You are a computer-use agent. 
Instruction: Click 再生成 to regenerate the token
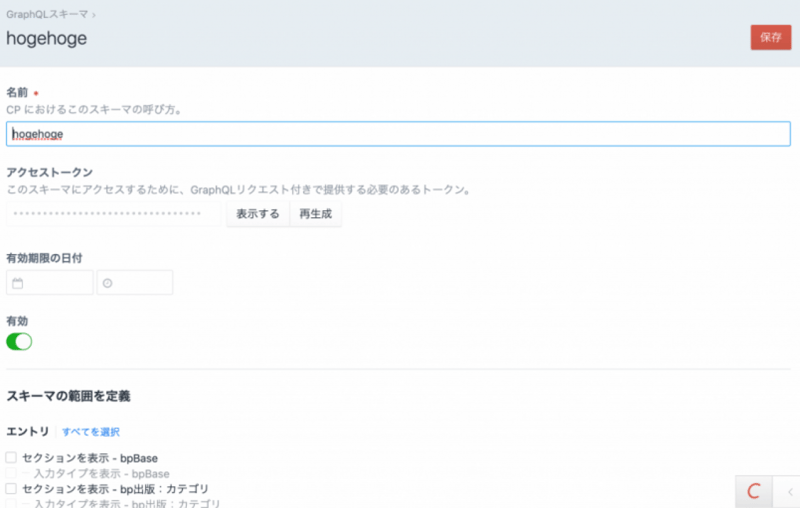(315, 213)
